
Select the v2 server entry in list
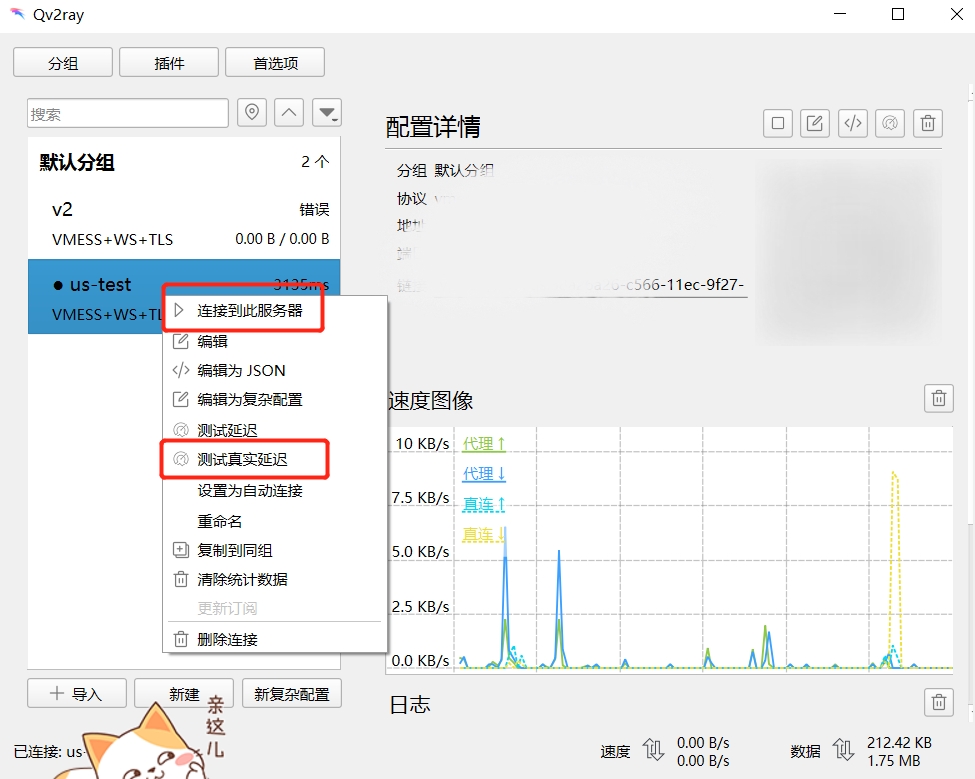[x=184, y=223]
